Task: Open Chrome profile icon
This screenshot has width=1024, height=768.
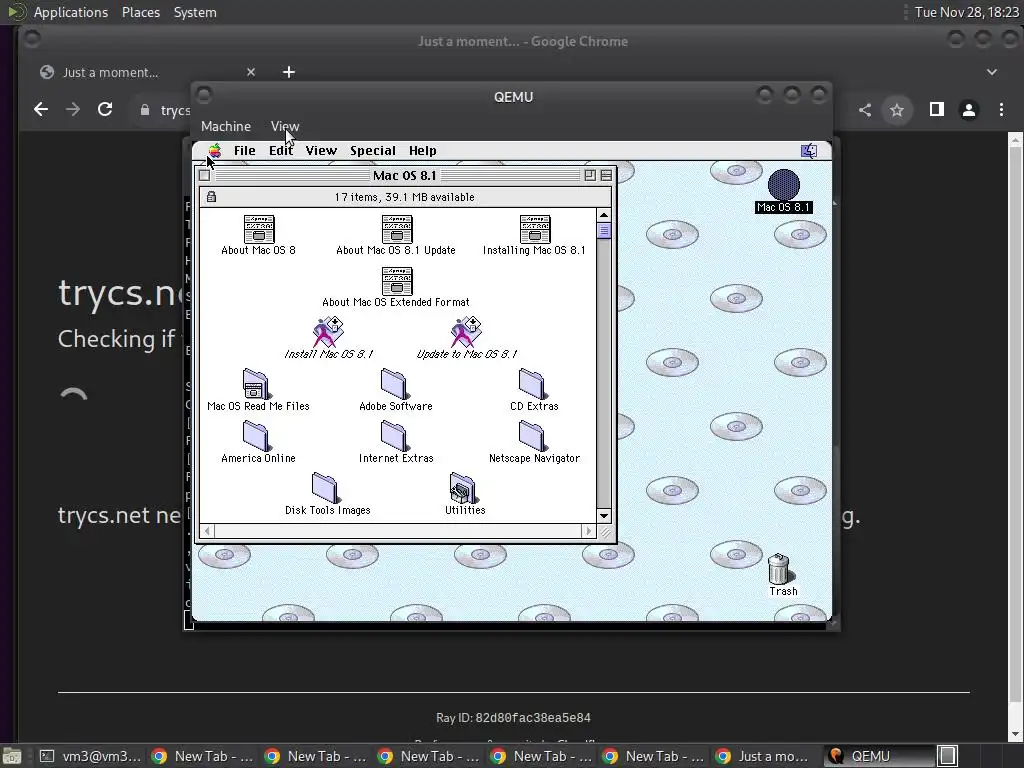Action: point(968,110)
